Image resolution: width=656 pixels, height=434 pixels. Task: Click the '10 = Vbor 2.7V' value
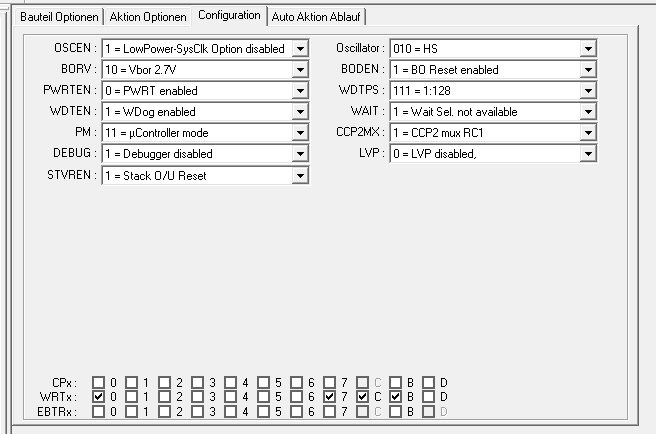click(x=141, y=70)
